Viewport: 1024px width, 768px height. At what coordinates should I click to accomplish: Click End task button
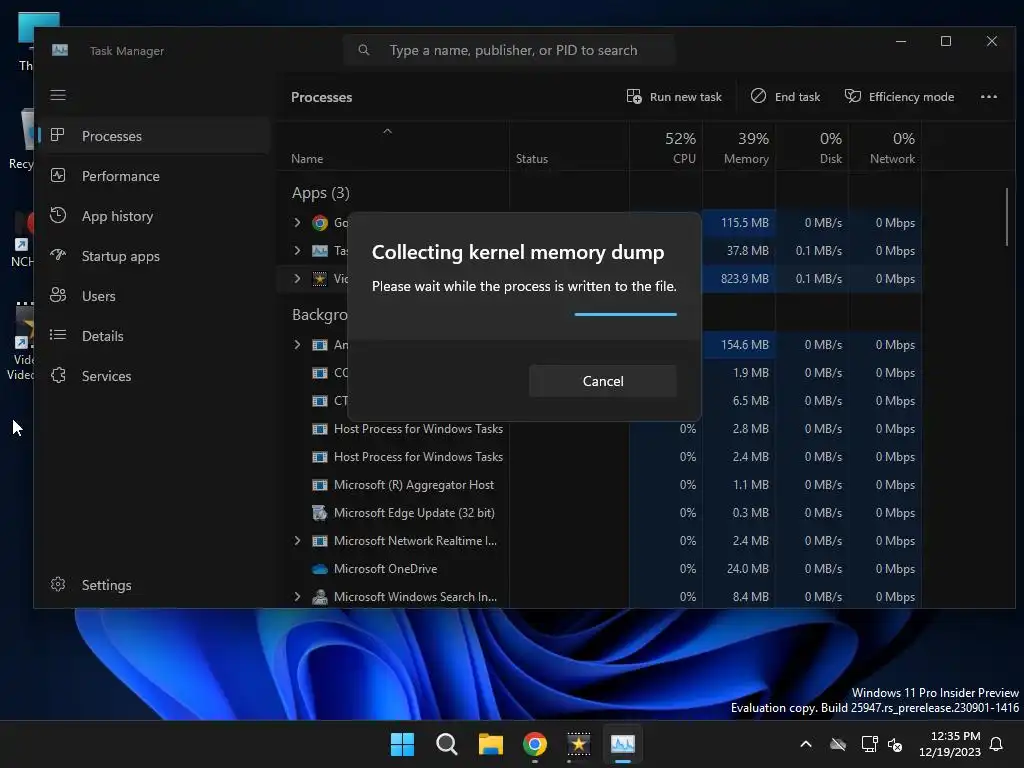point(785,97)
